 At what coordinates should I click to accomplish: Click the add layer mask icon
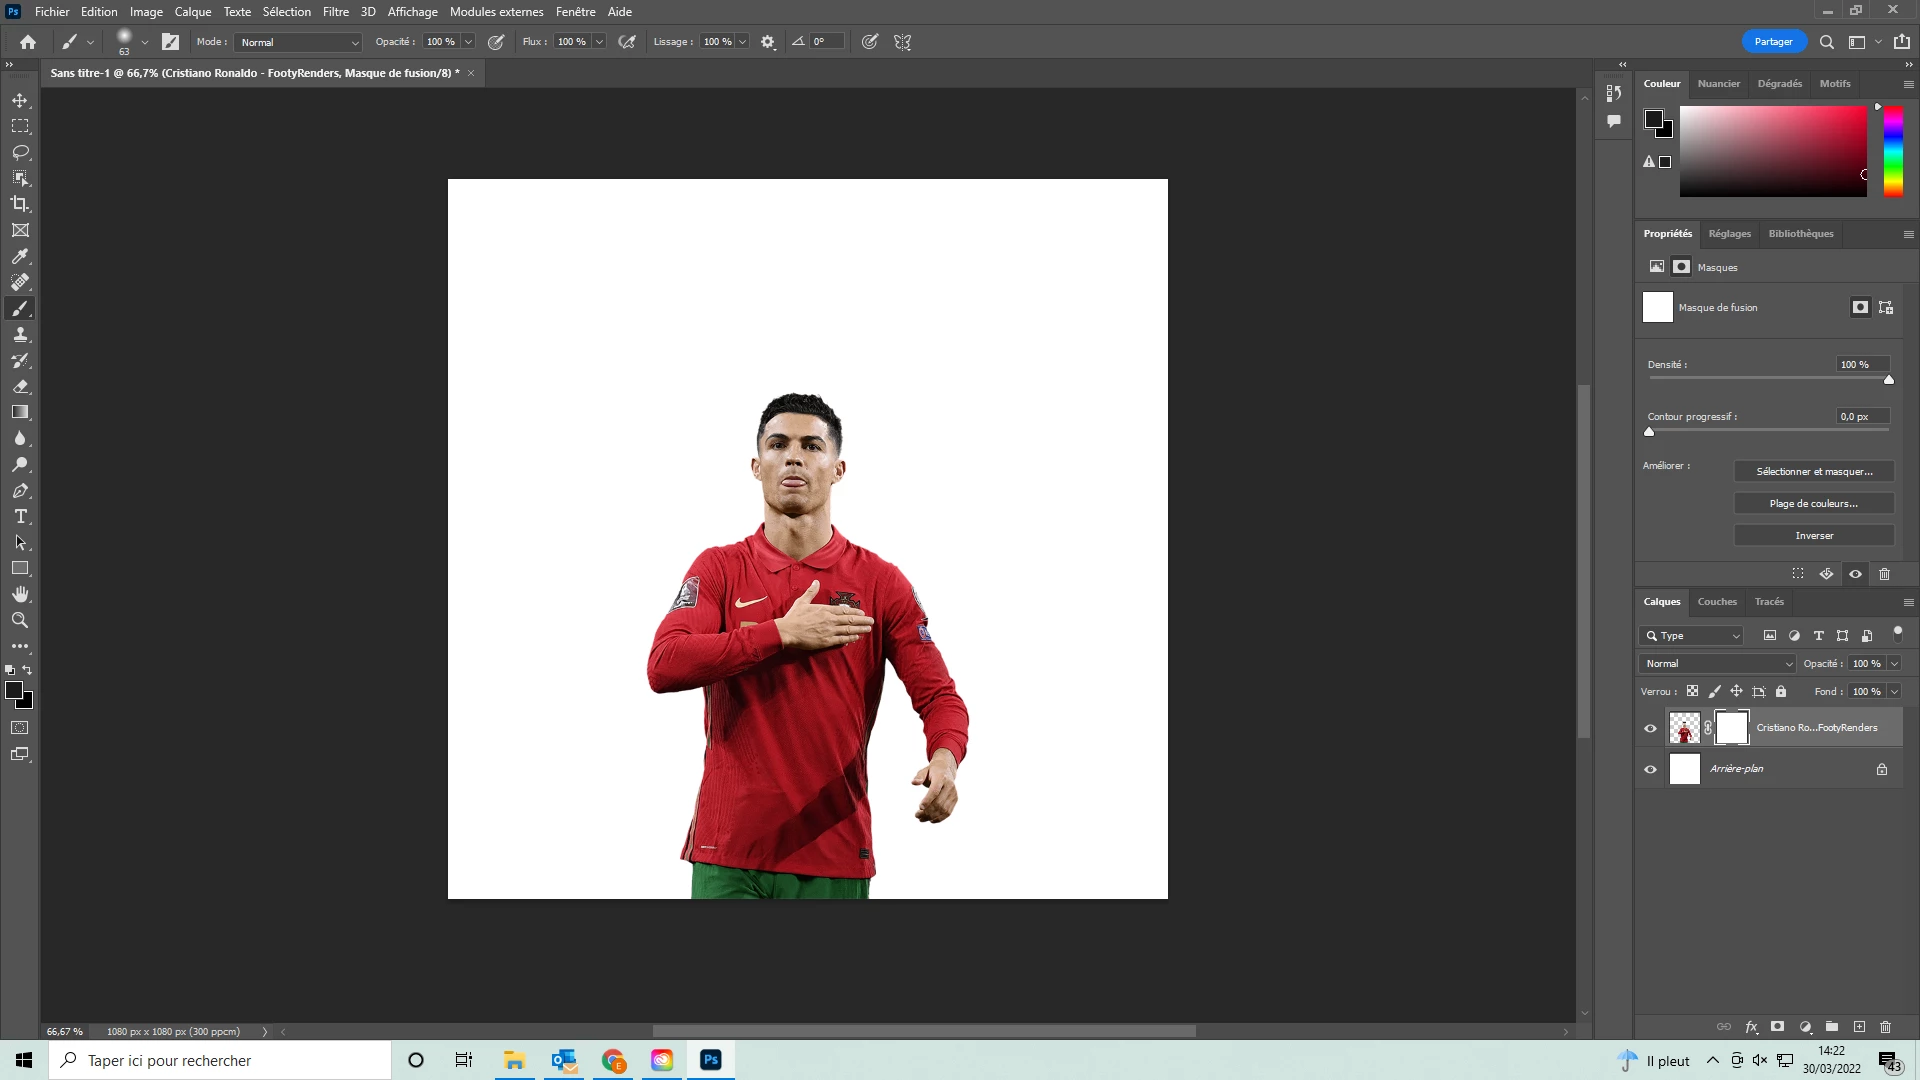coord(1777,1027)
